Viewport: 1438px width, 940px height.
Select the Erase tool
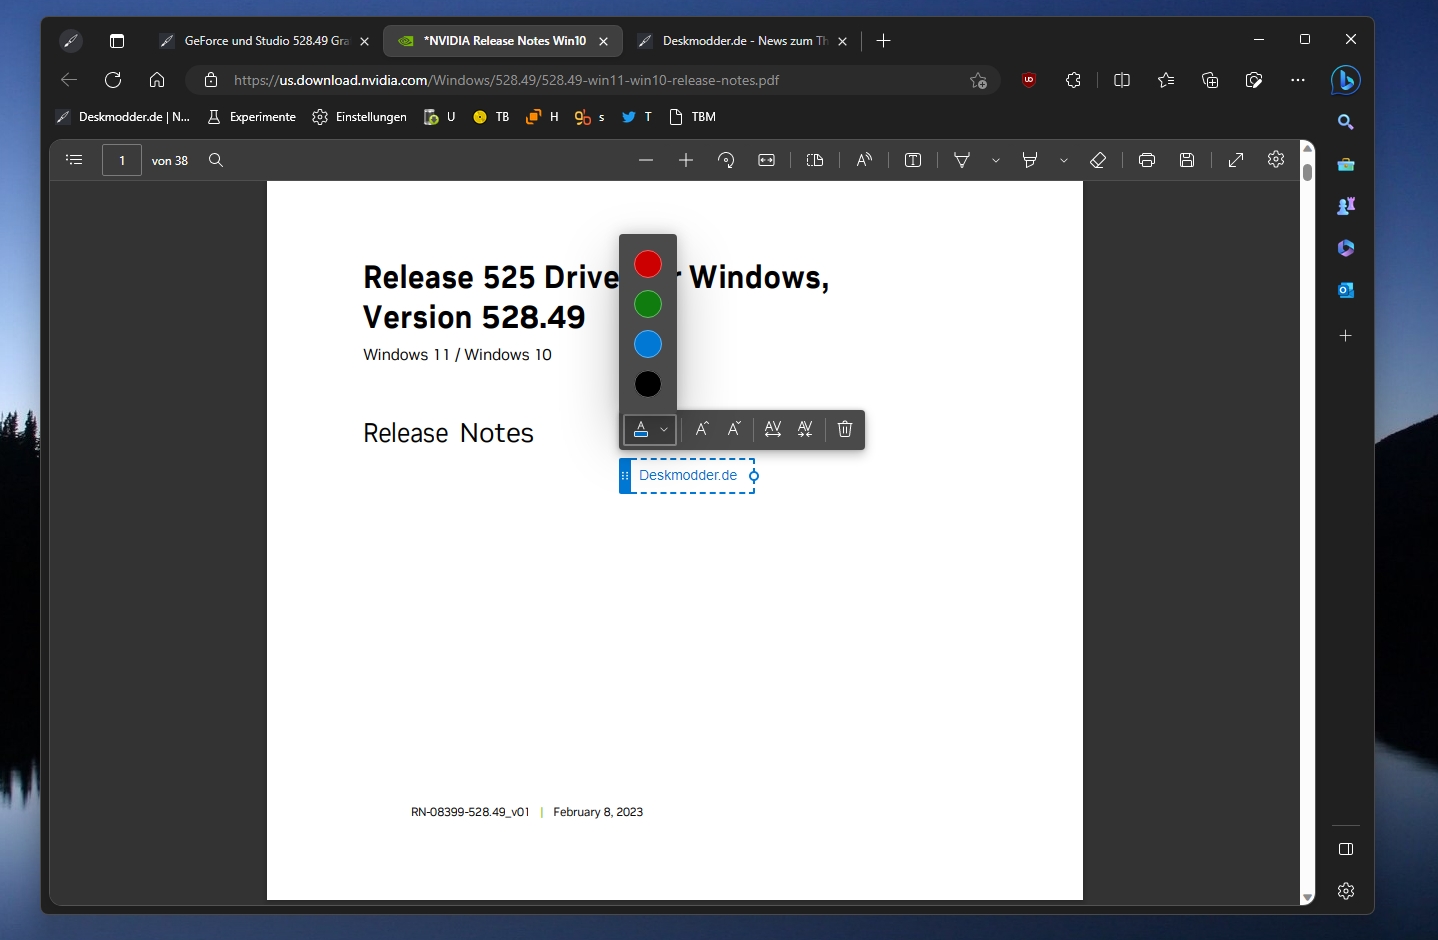coord(1098,160)
